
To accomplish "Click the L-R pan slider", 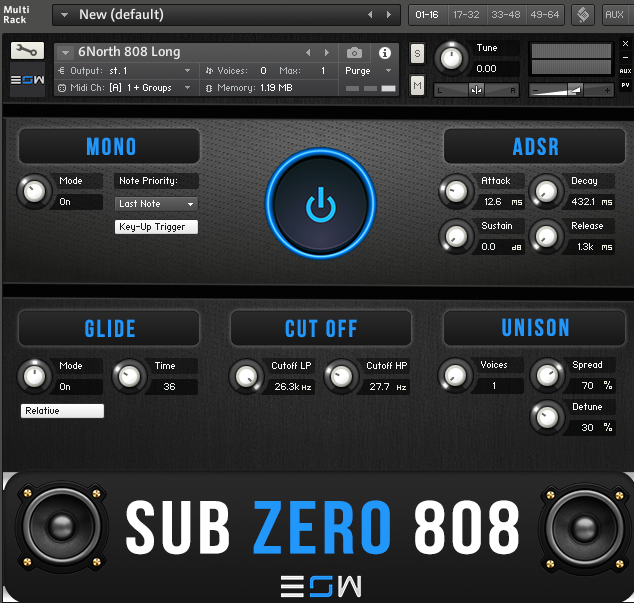I will click(476, 90).
